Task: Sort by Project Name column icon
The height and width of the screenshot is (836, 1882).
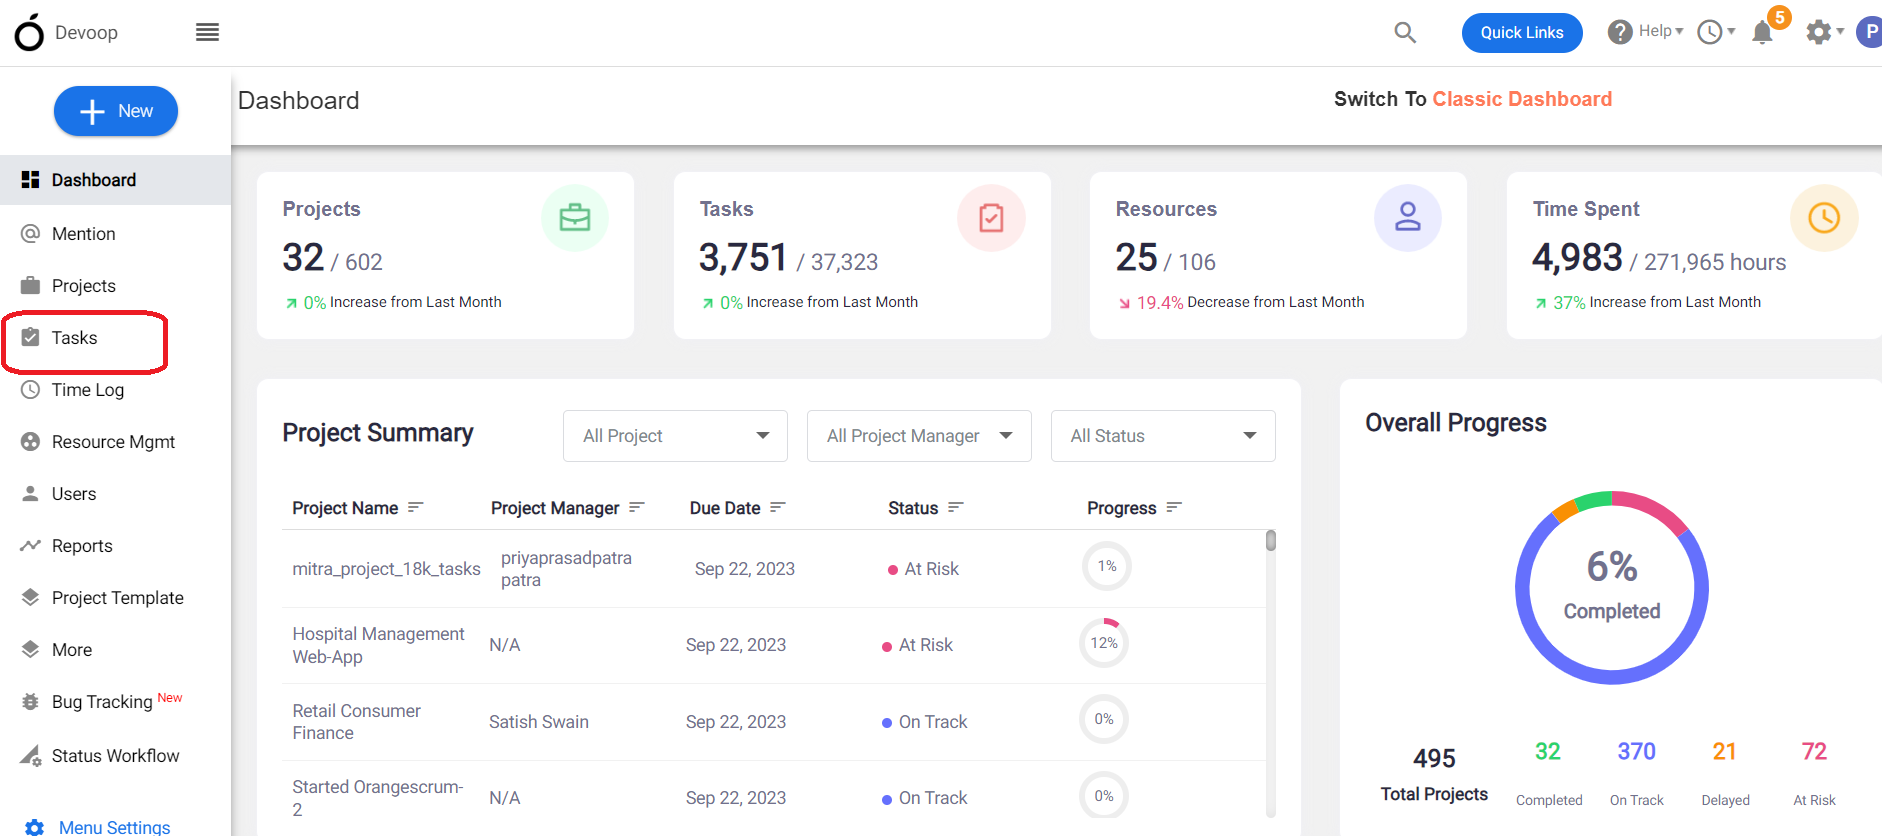Action: coord(416,508)
